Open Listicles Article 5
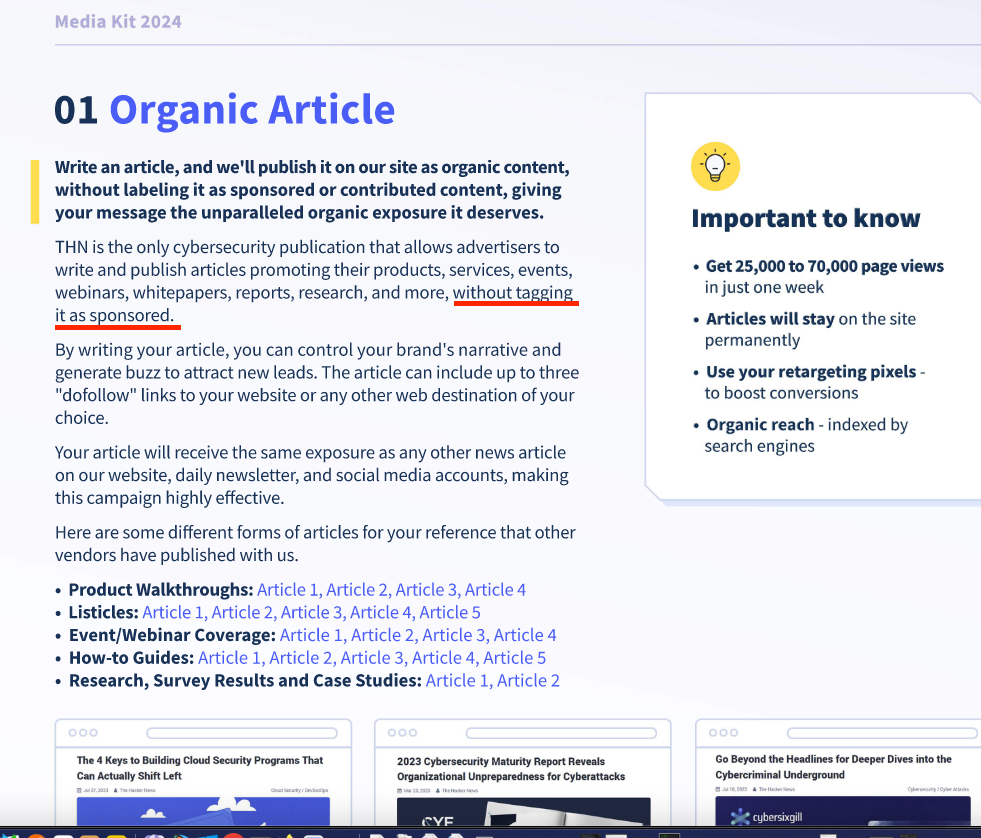Image resolution: width=981 pixels, height=838 pixels. pos(450,613)
